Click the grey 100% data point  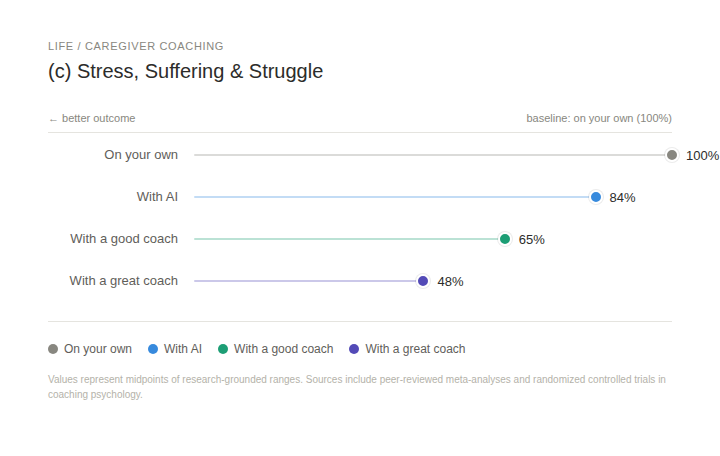672,155
